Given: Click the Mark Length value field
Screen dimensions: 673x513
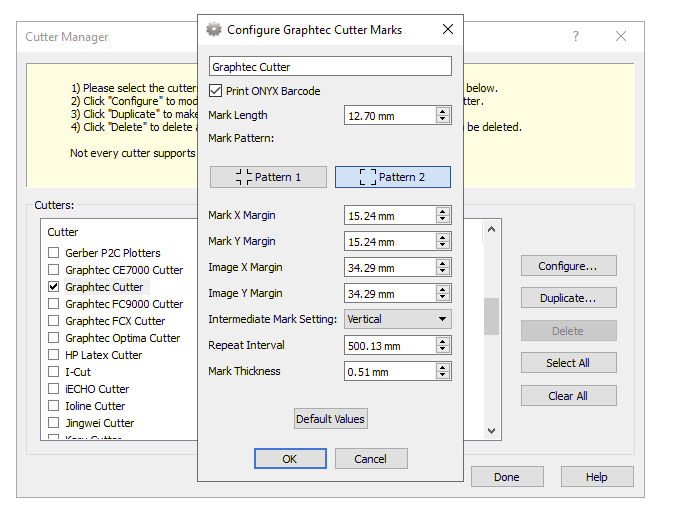Looking at the screenshot, I should 390,115.
